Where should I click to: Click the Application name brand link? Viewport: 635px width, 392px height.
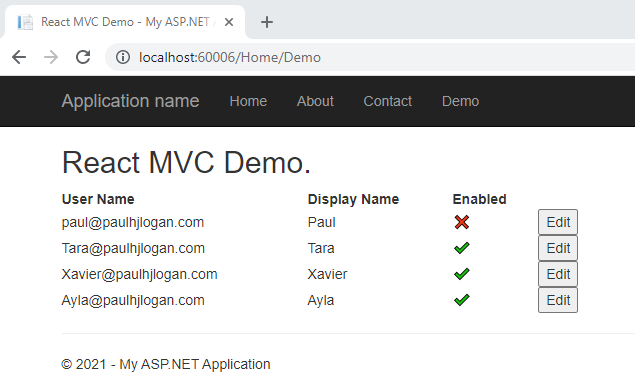(130, 101)
